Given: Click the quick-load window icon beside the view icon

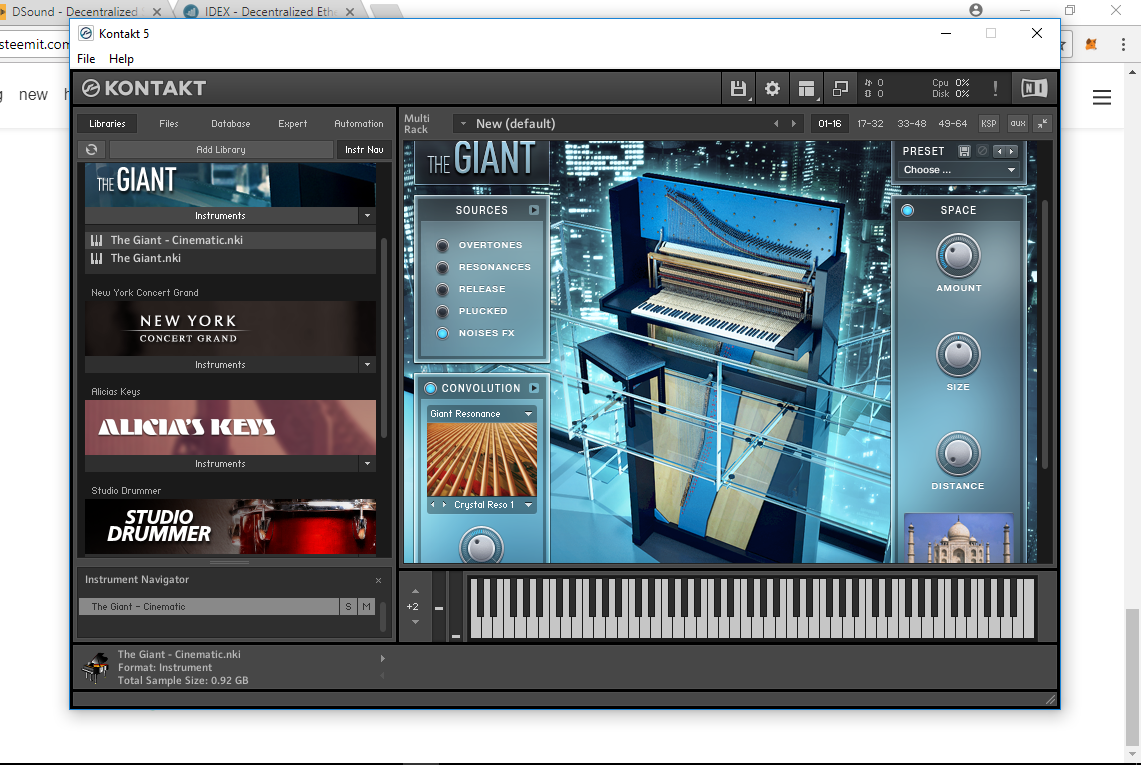Looking at the screenshot, I should (x=840, y=88).
